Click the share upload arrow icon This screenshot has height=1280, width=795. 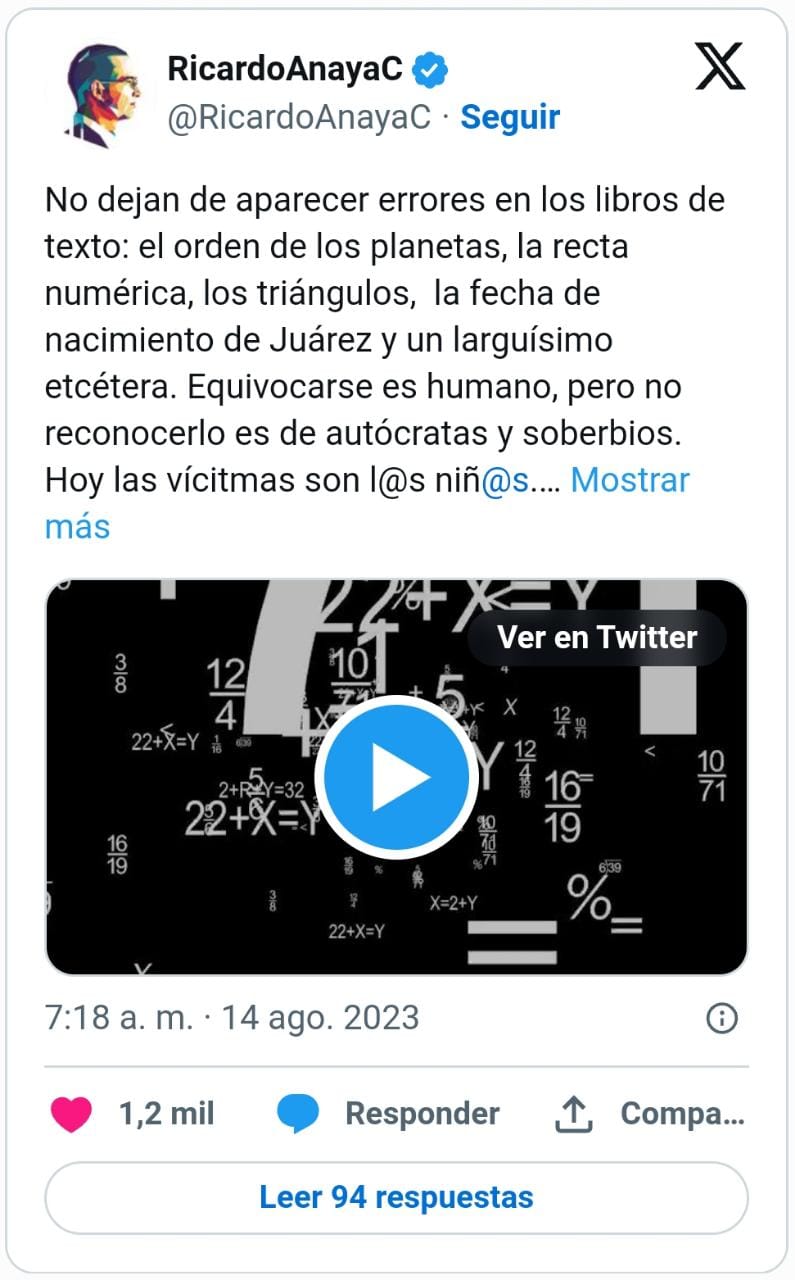coord(575,1113)
